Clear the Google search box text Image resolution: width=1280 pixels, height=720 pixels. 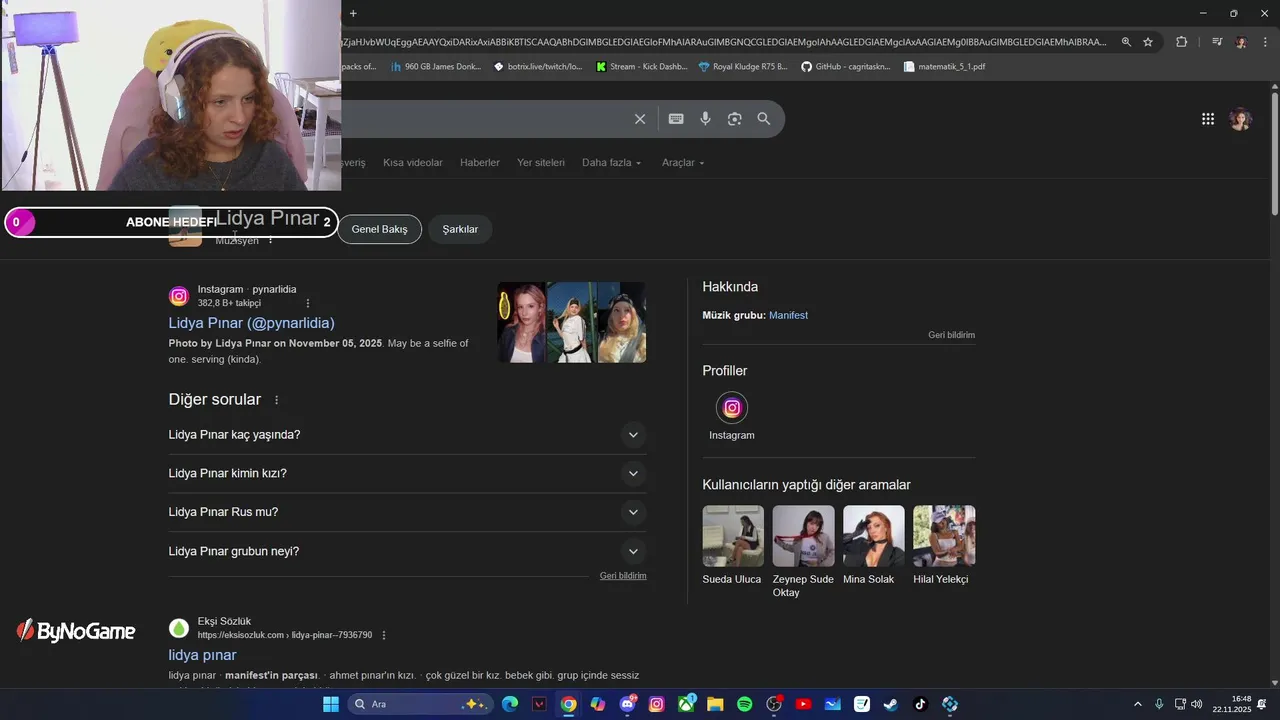(640, 119)
